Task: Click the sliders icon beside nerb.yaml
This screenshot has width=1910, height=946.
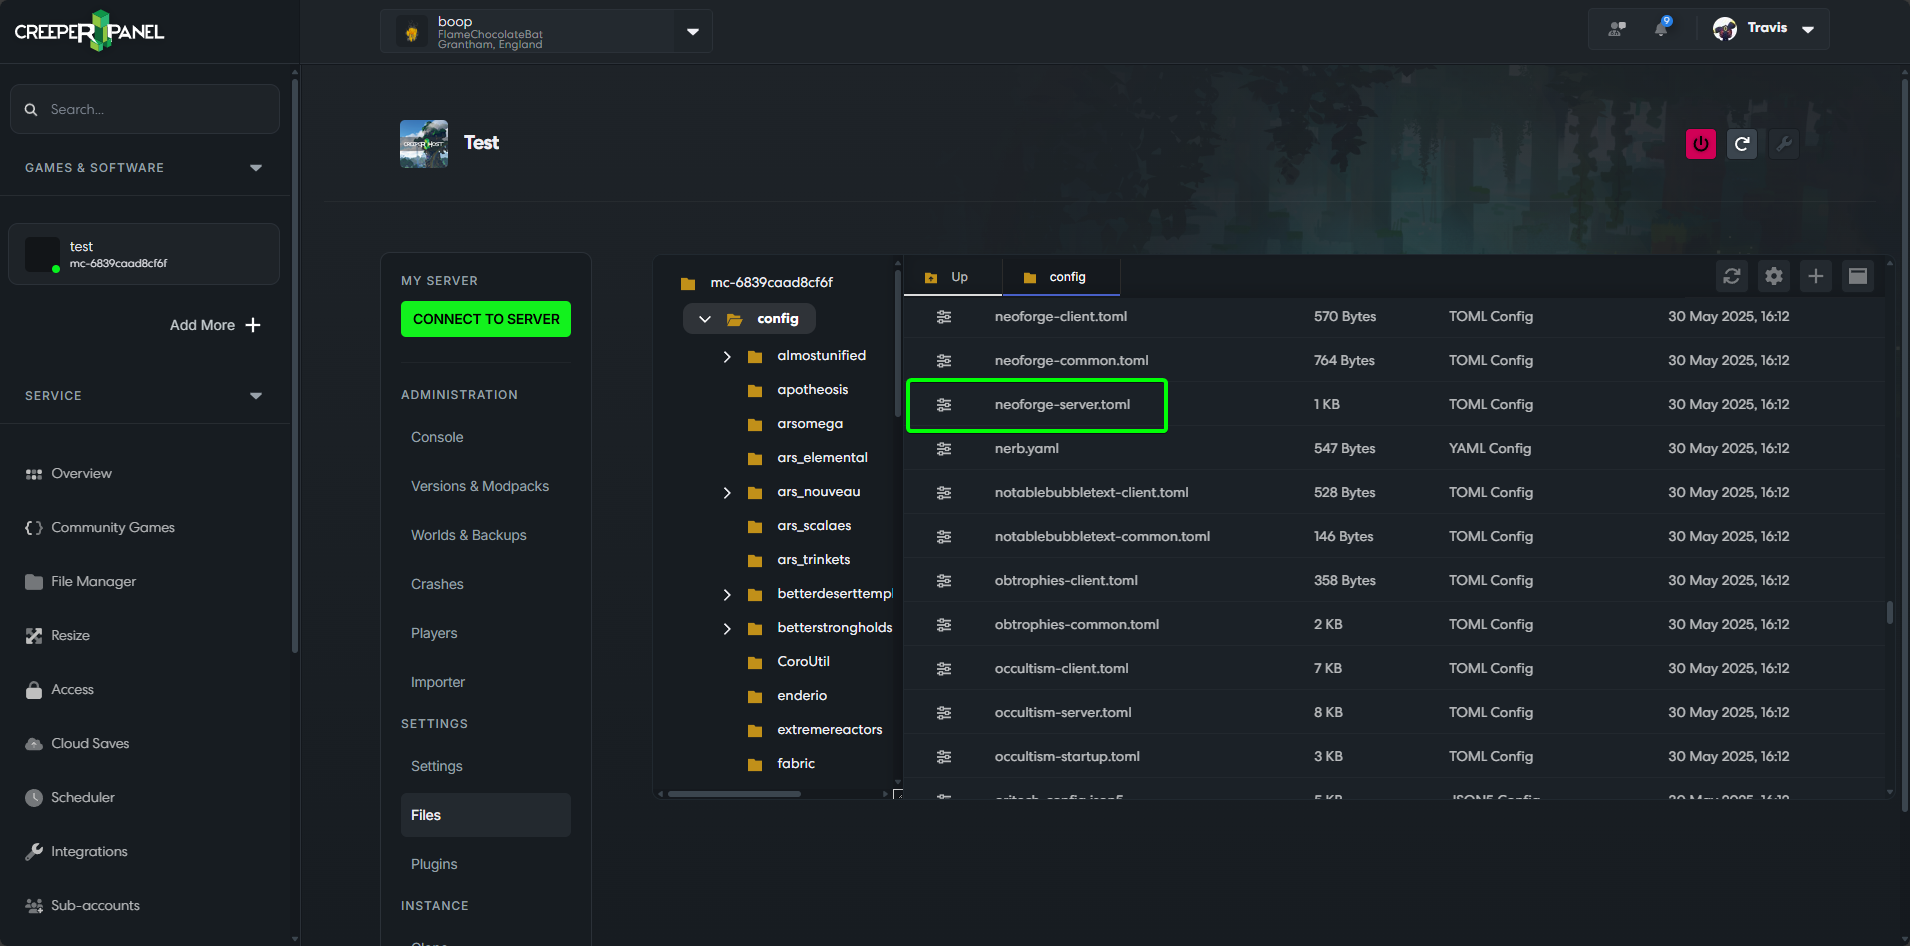Action: [945, 448]
